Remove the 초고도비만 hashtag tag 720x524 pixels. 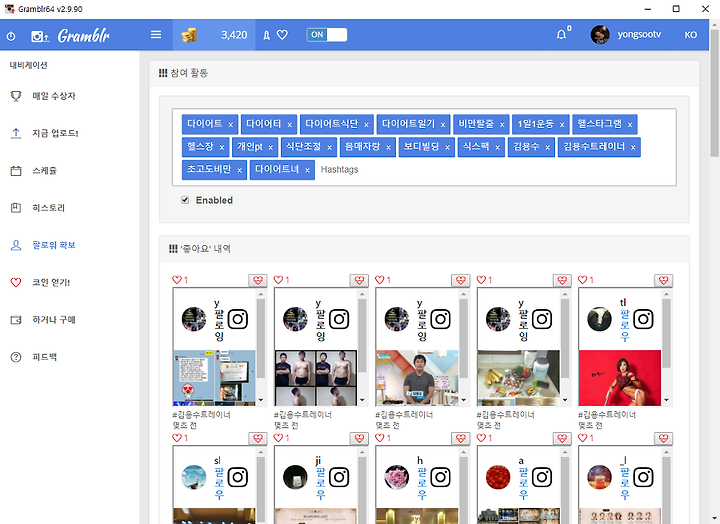pos(240,170)
